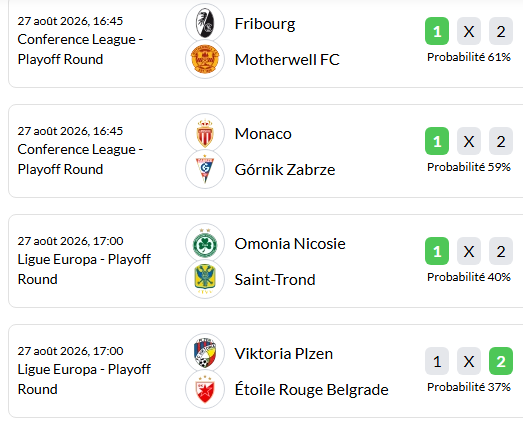523x421 pixels.
Task: Click Omonia Nicosie team name
Action: tap(290, 244)
